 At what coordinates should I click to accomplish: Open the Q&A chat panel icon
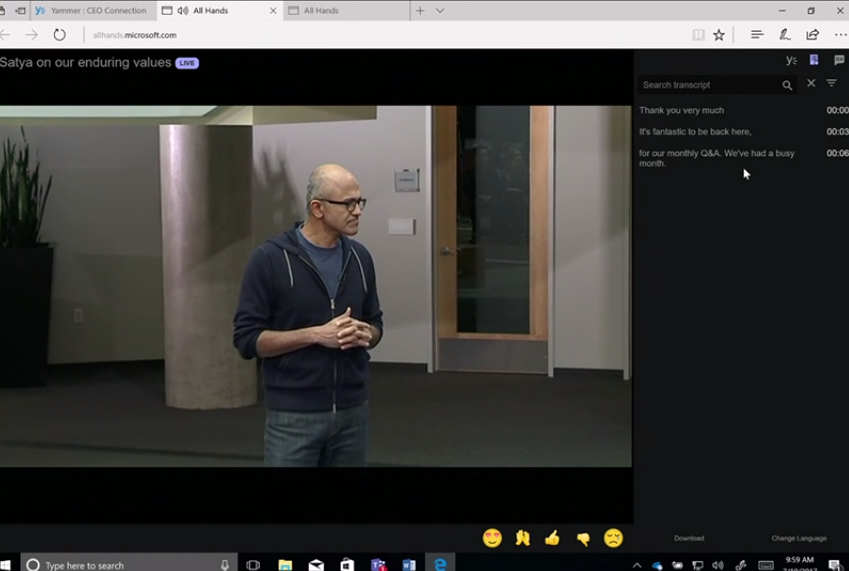click(x=839, y=61)
